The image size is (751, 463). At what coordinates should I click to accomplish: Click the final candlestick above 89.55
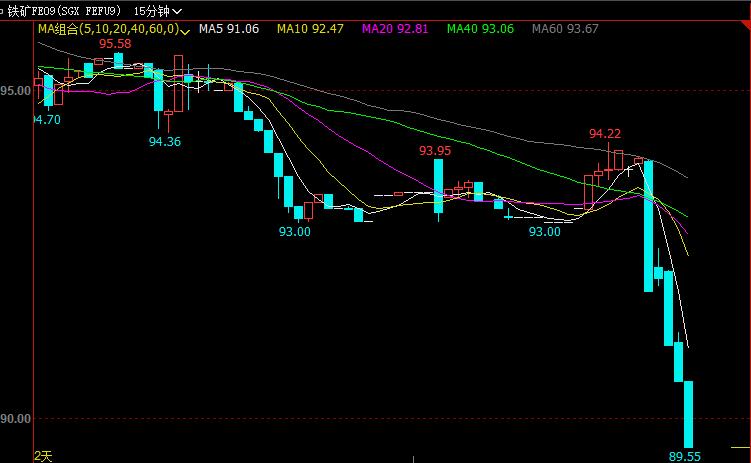(688, 414)
